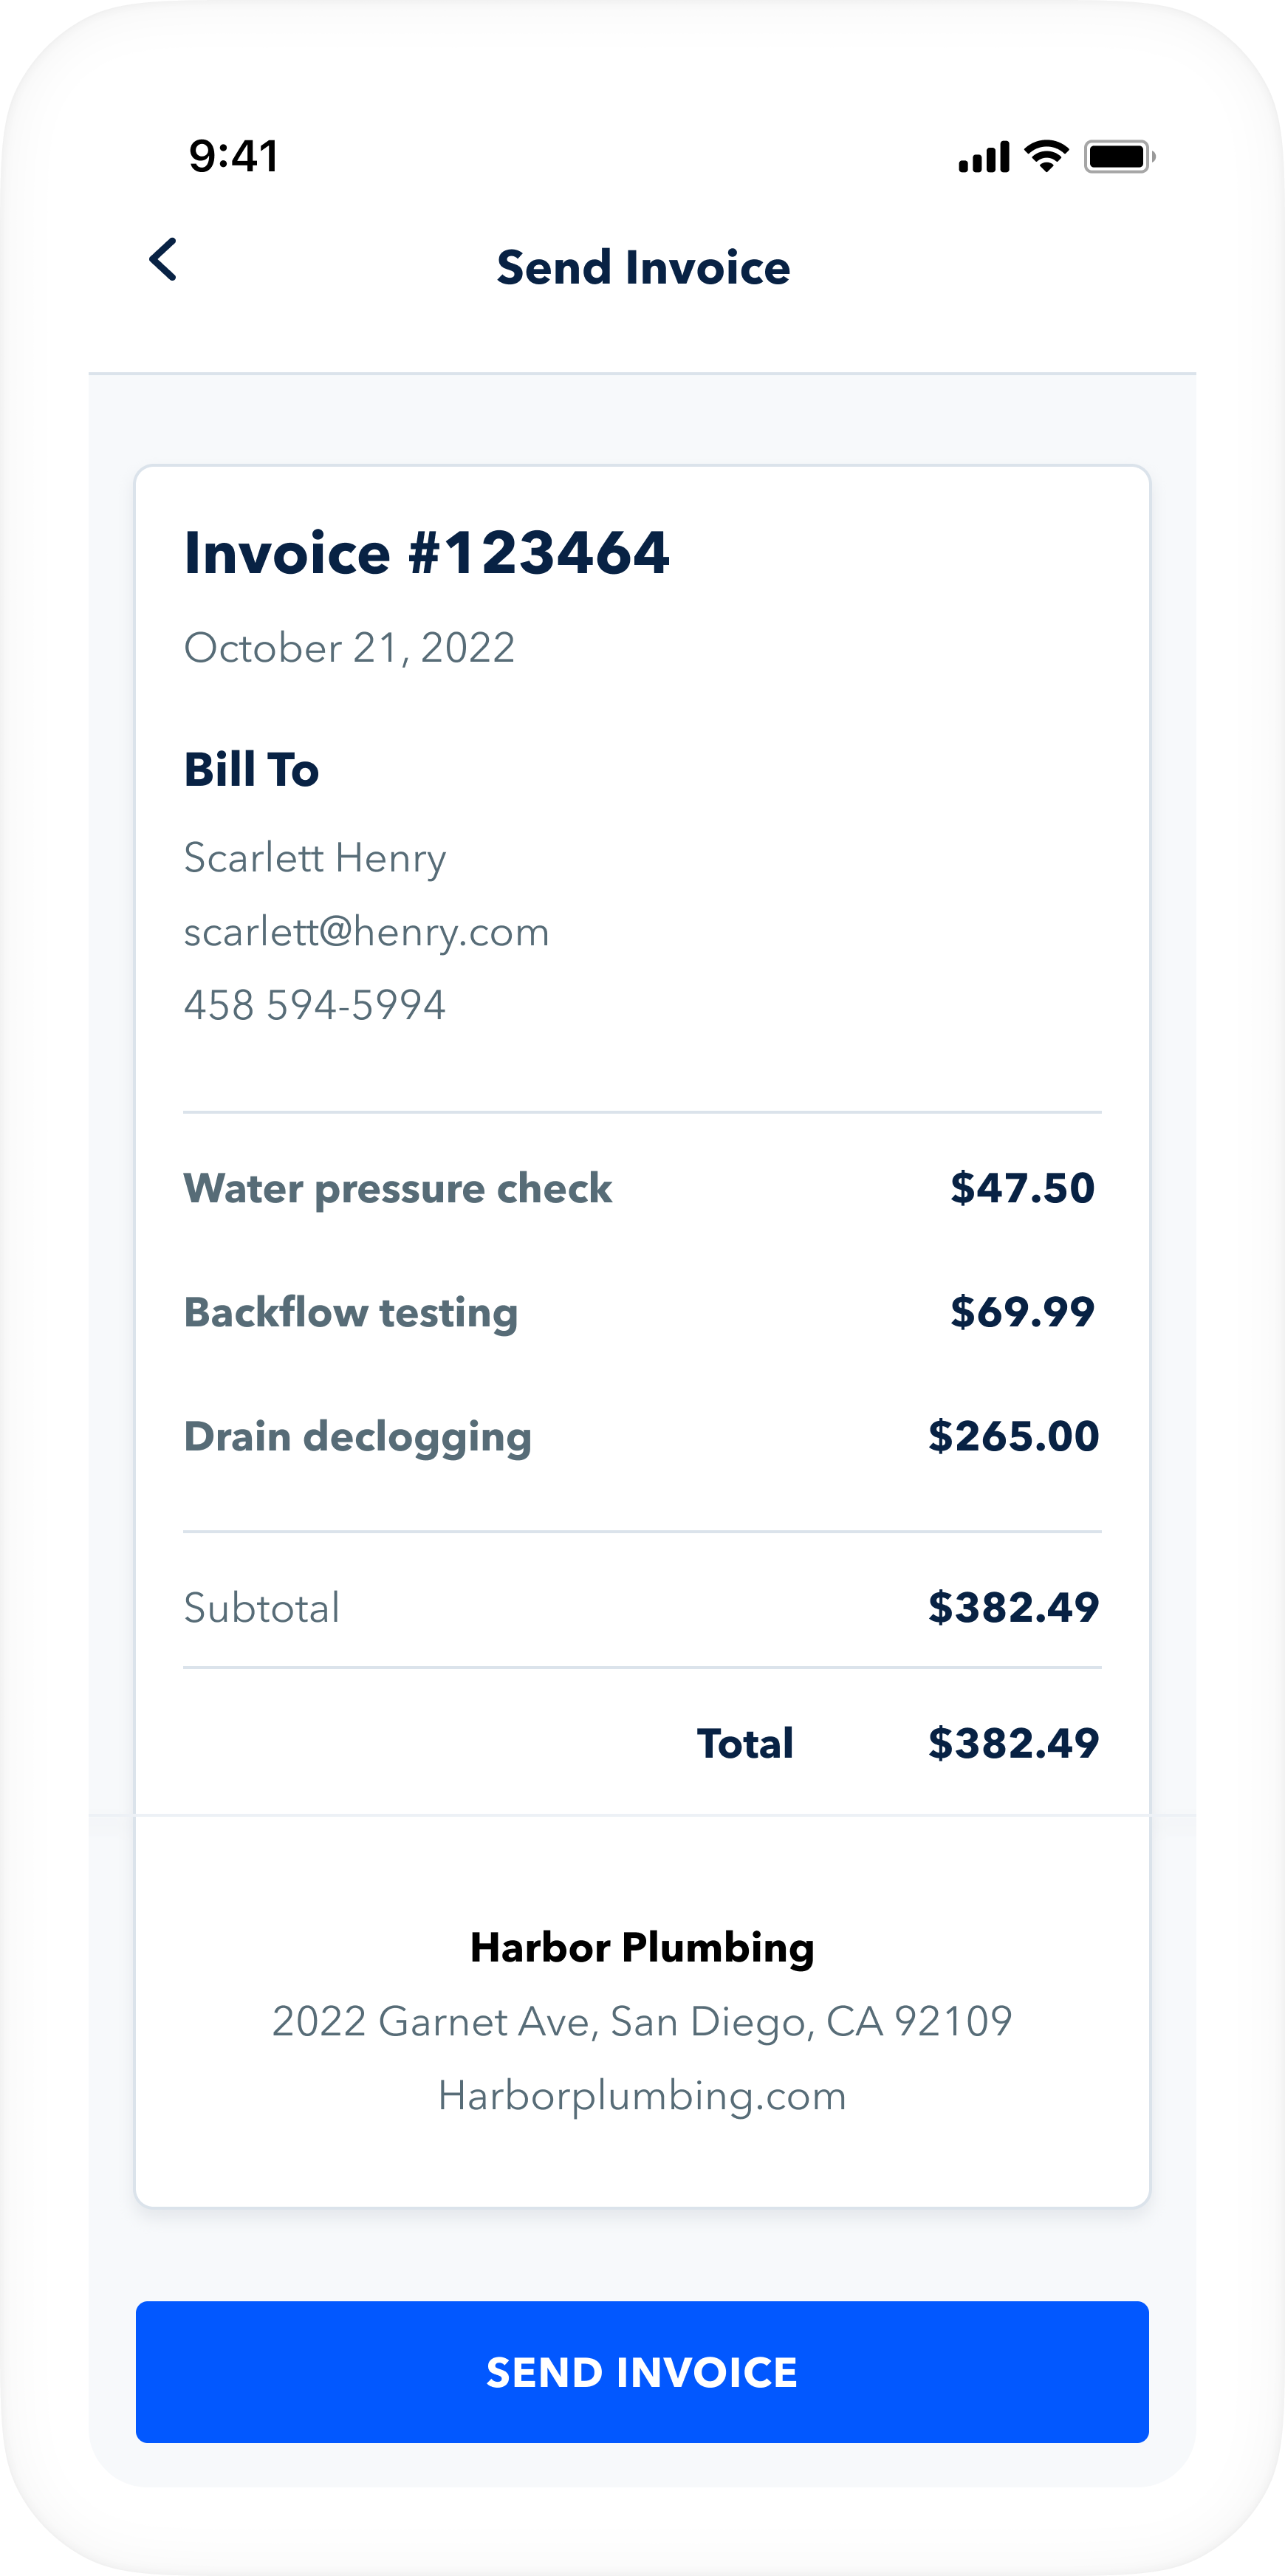Select the Water pressure check line item
The height and width of the screenshot is (2576, 1285).
[x=398, y=1188]
